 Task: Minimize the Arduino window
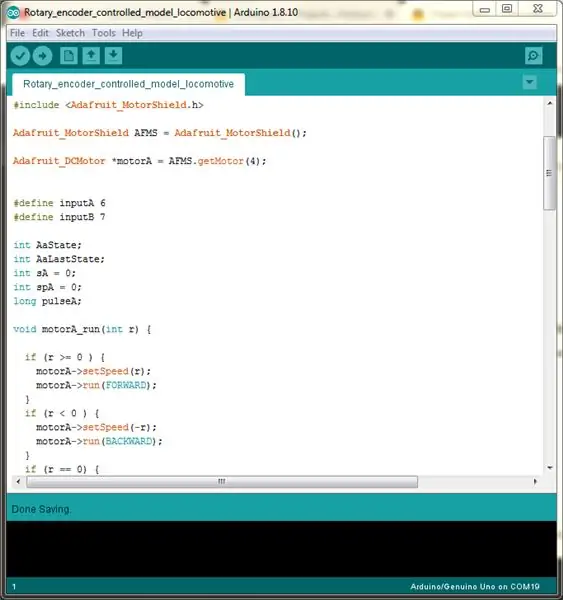click(x=485, y=9)
